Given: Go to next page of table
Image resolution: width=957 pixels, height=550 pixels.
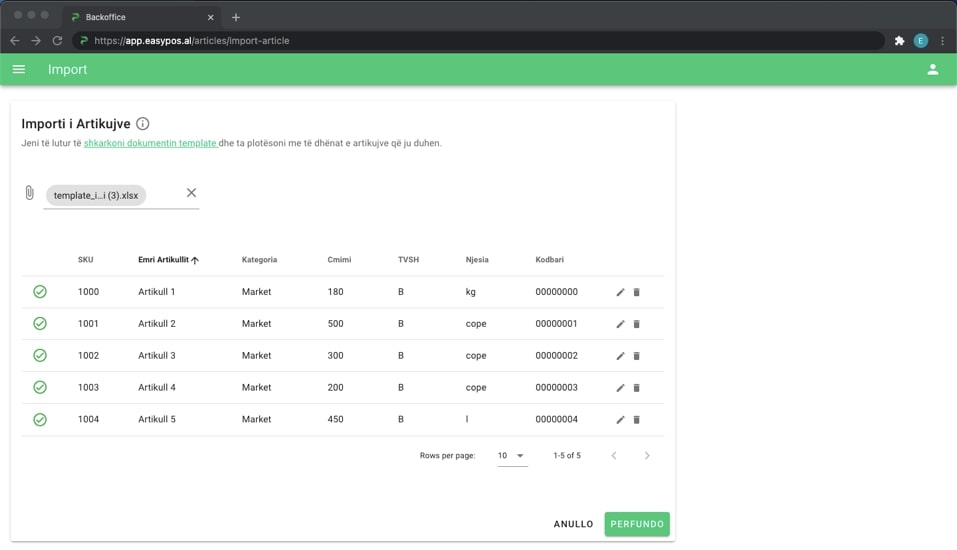Looking at the screenshot, I should click(647, 456).
